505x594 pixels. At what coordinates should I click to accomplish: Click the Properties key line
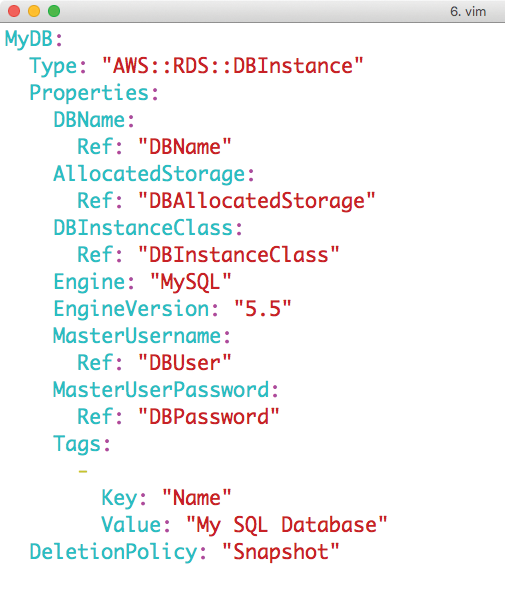(x=94, y=93)
